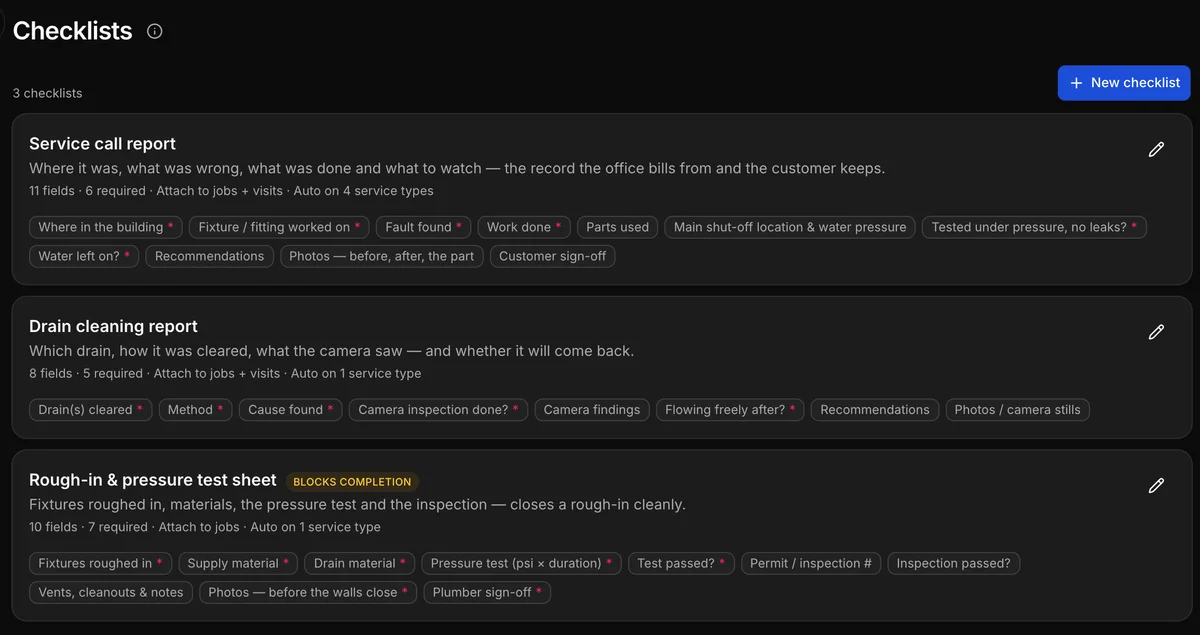This screenshot has height=635, width=1200.
Task: Click the 'Fixtures roughed in' chip
Action: (101, 563)
